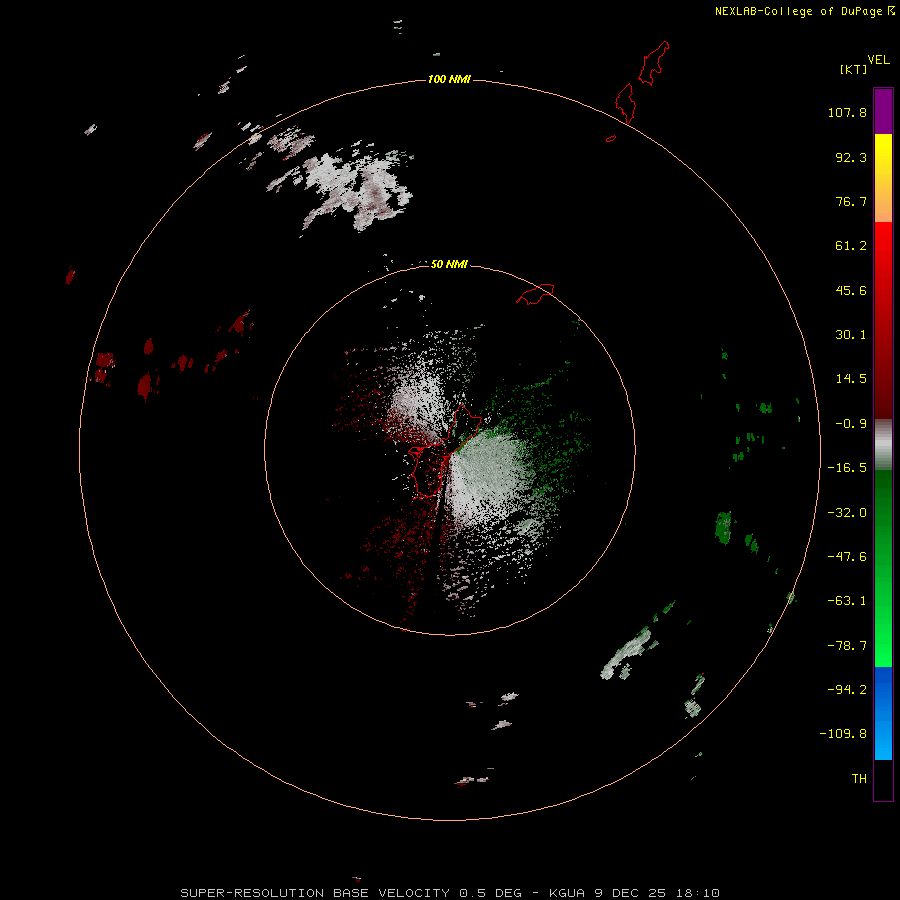Click the 14.5 velocity scale label

[x=851, y=379]
